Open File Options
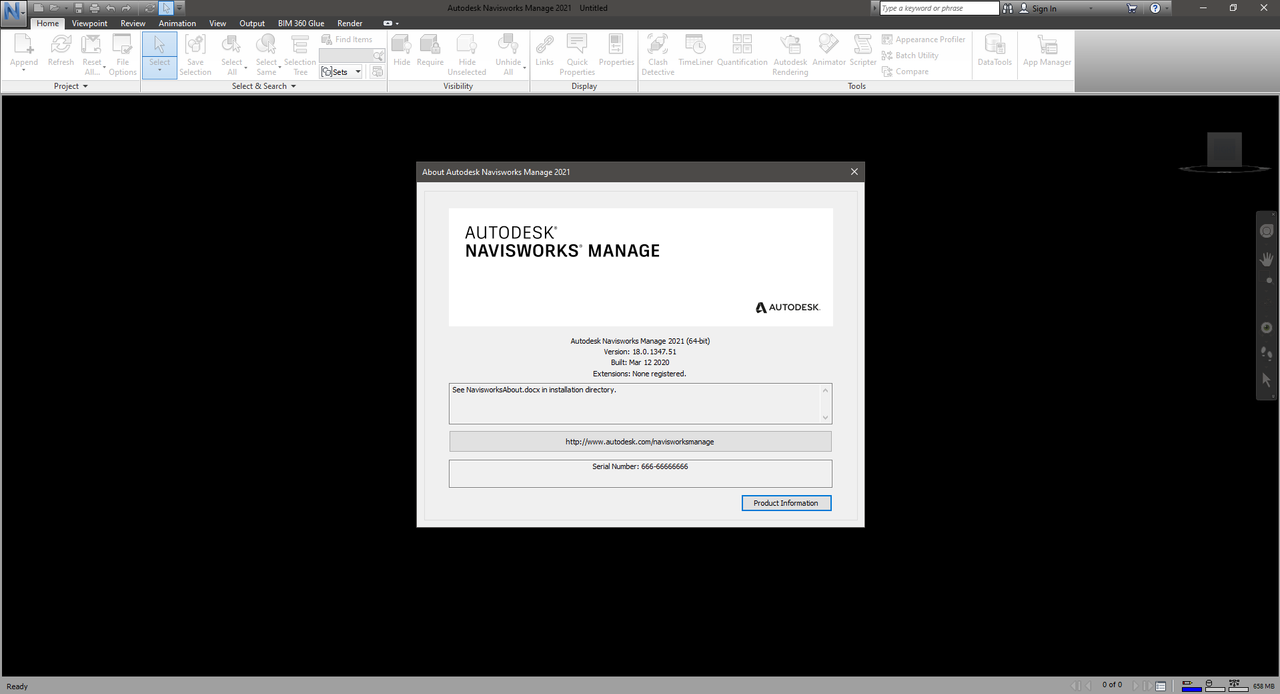This screenshot has width=1280, height=694. point(123,54)
